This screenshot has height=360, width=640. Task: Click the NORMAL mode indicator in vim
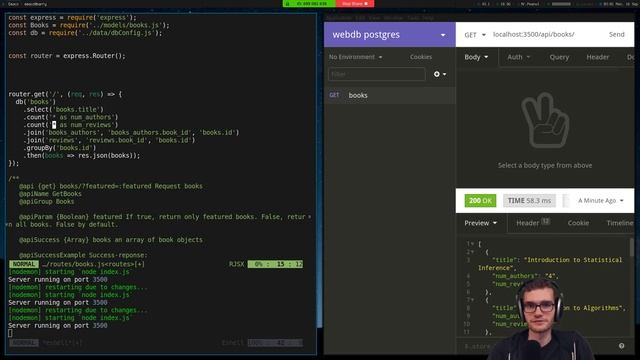click(x=24, y=264)
